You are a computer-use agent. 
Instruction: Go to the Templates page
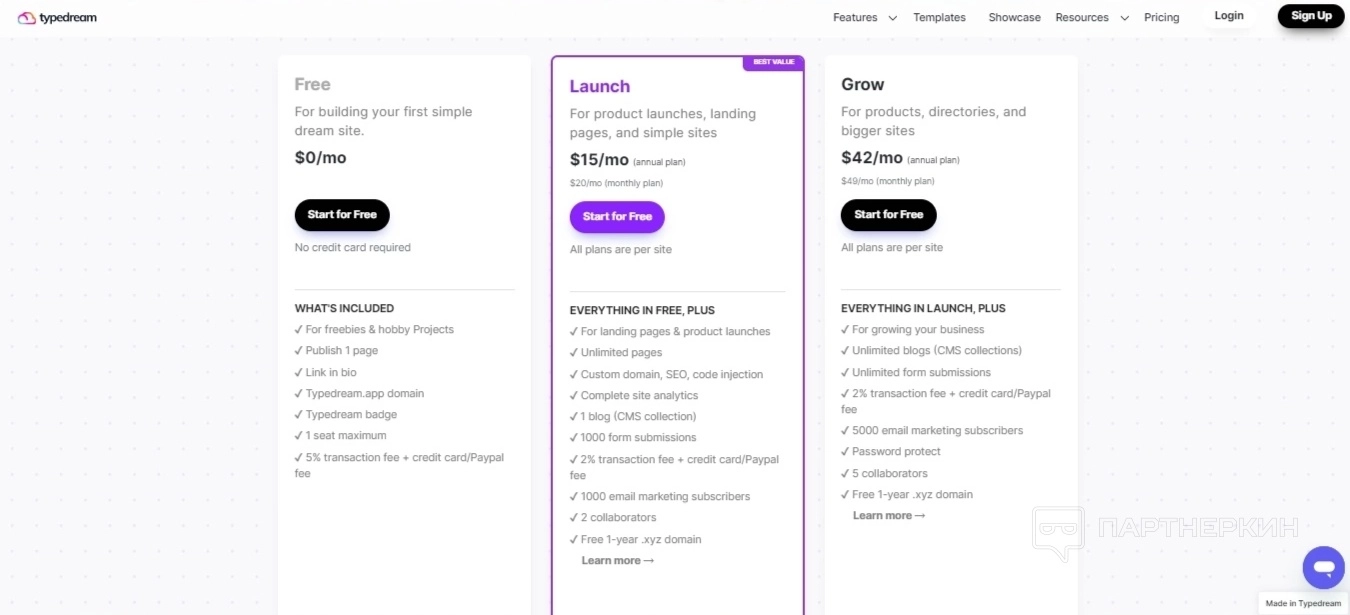click(939, 17)
